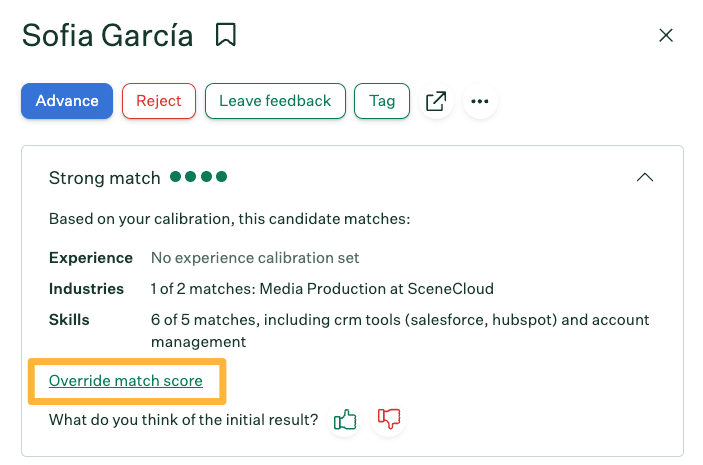Bookmark candidate Sofia García

(226, 35)
